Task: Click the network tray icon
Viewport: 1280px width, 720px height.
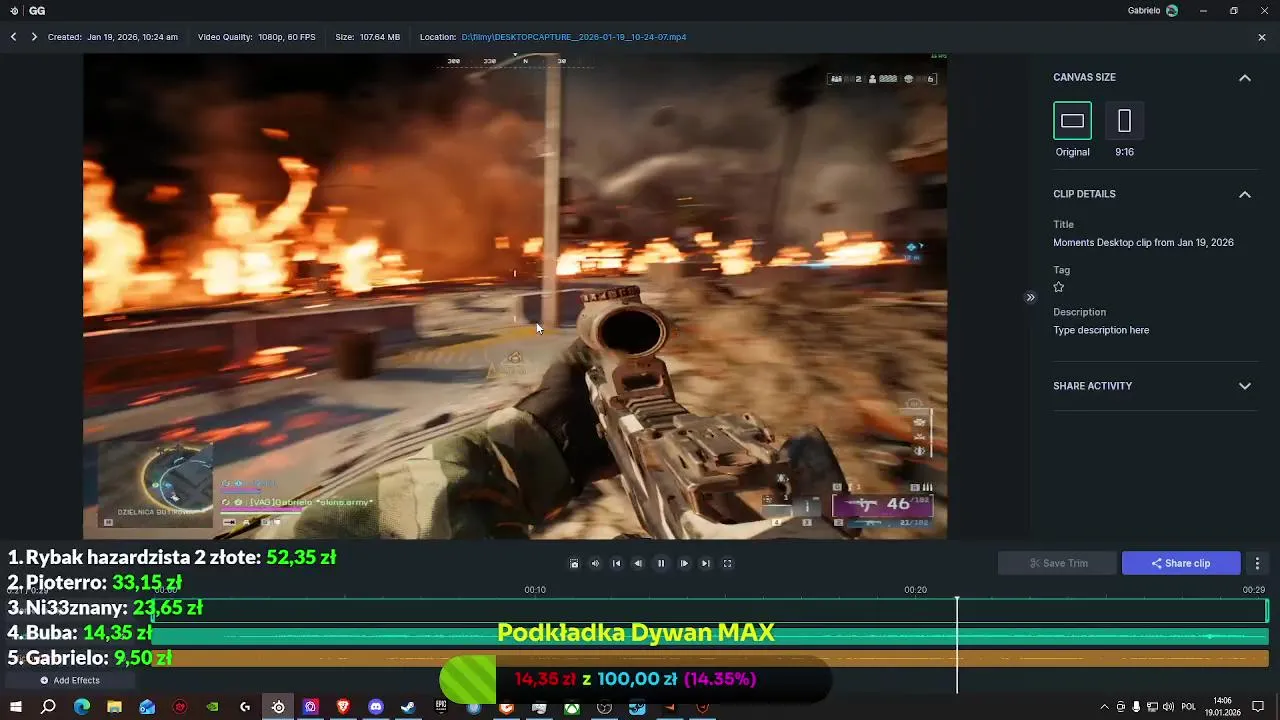Action: (1152, 707)
